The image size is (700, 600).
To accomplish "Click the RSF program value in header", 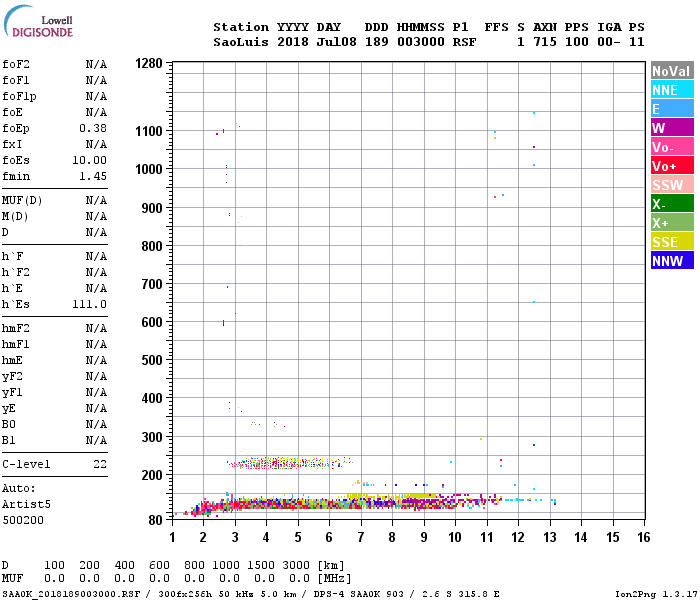I will click(464, 42).
